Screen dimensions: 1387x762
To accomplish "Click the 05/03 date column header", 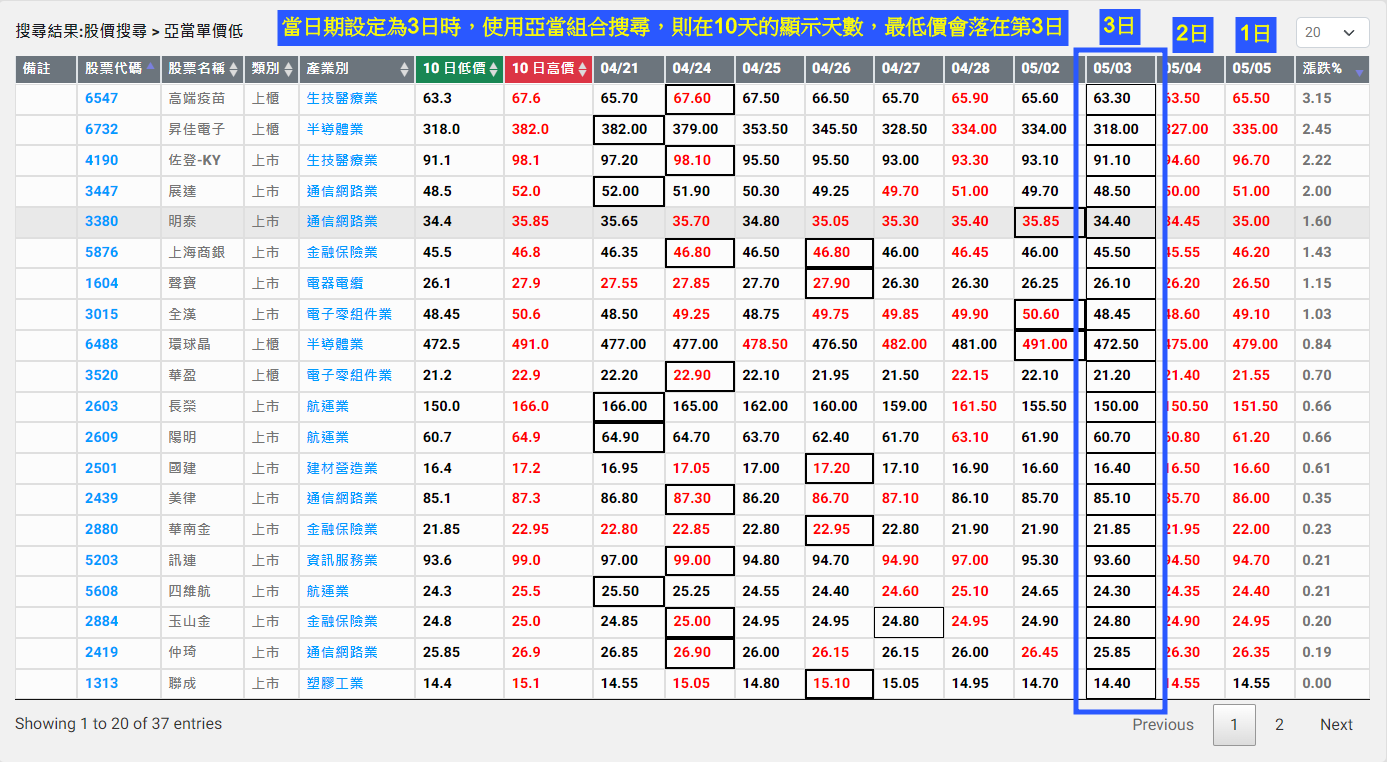I will click(1111, 69).
